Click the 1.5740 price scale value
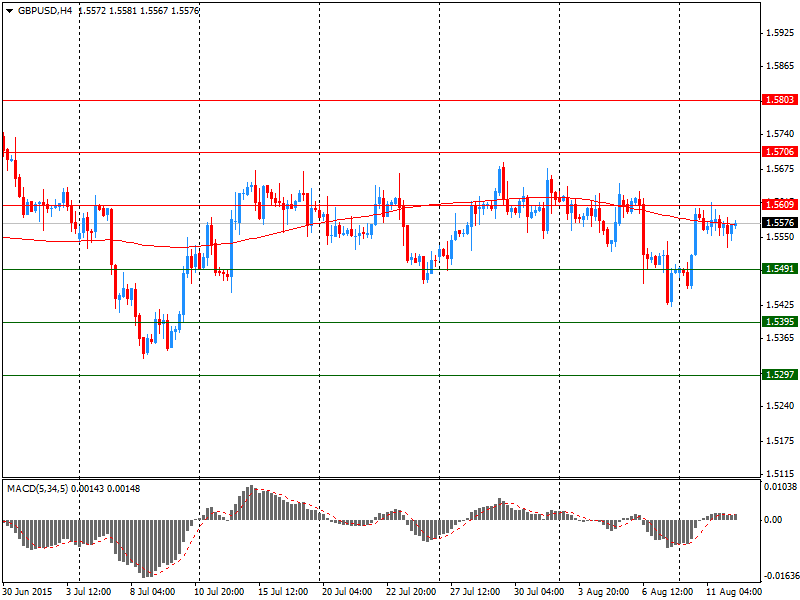The height and width of the screenshot is (600, 800). (x=781, y=134)
